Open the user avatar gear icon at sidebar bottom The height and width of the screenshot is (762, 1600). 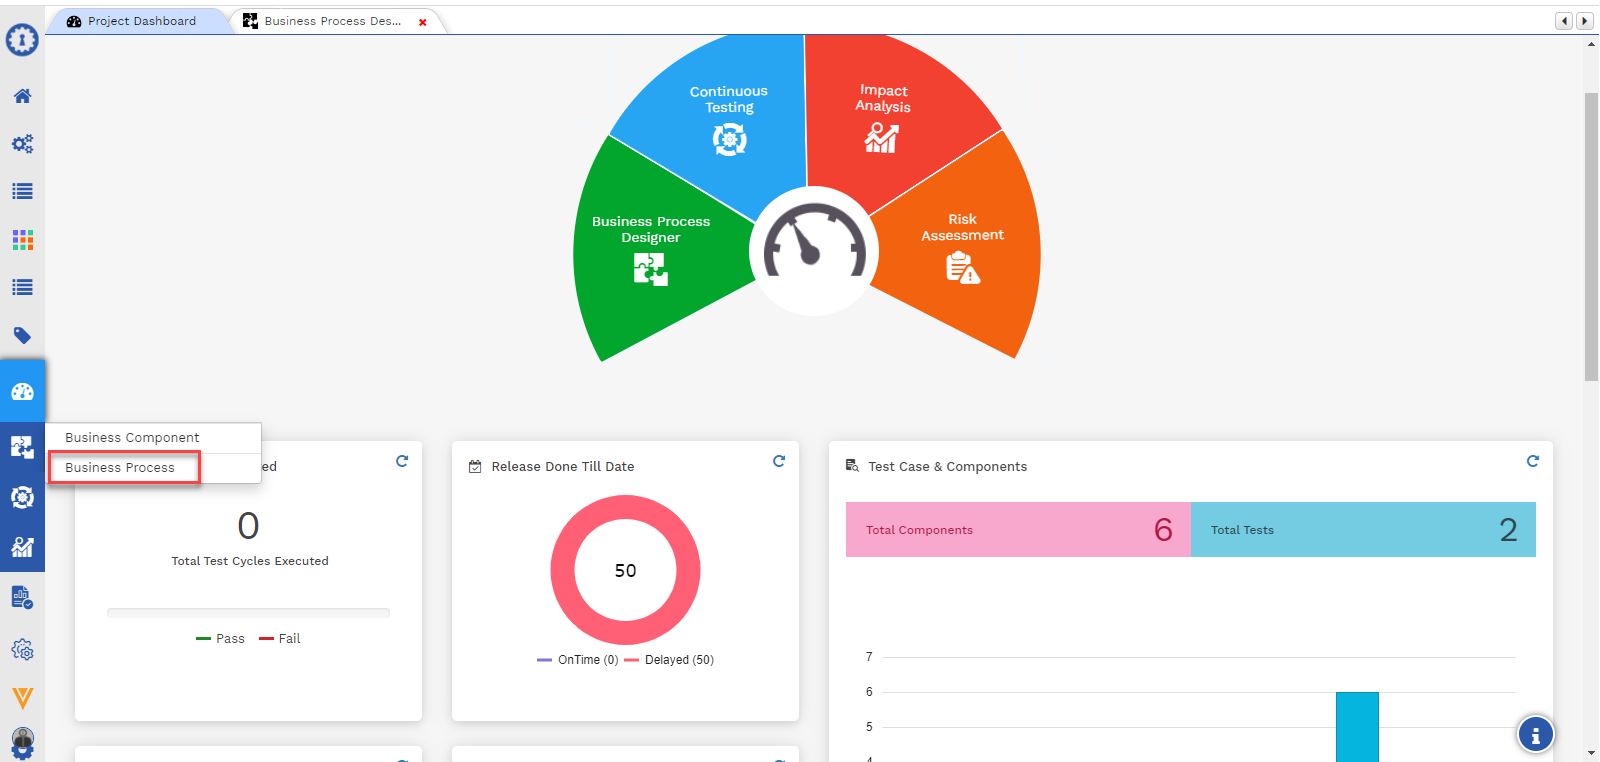click(22, 744)
